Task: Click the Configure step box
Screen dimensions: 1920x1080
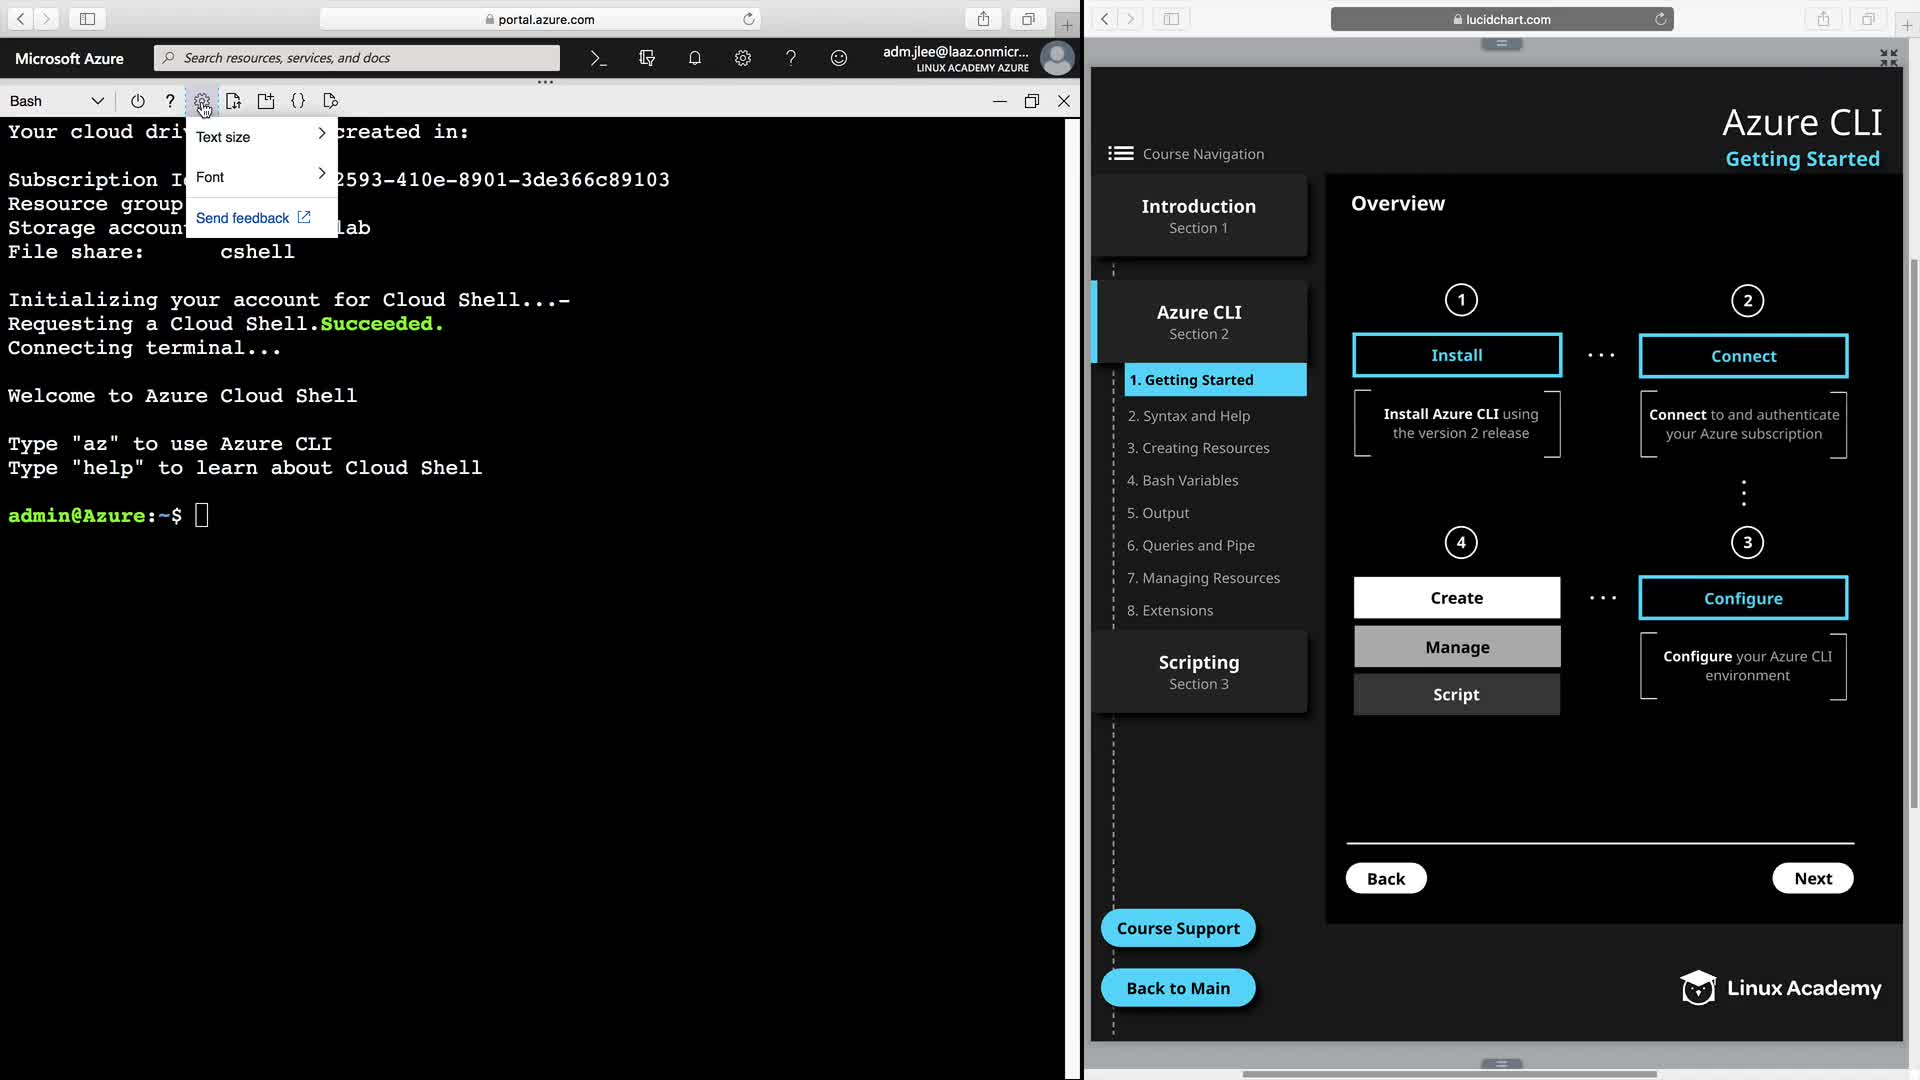Action: (x=1743, y=598)
